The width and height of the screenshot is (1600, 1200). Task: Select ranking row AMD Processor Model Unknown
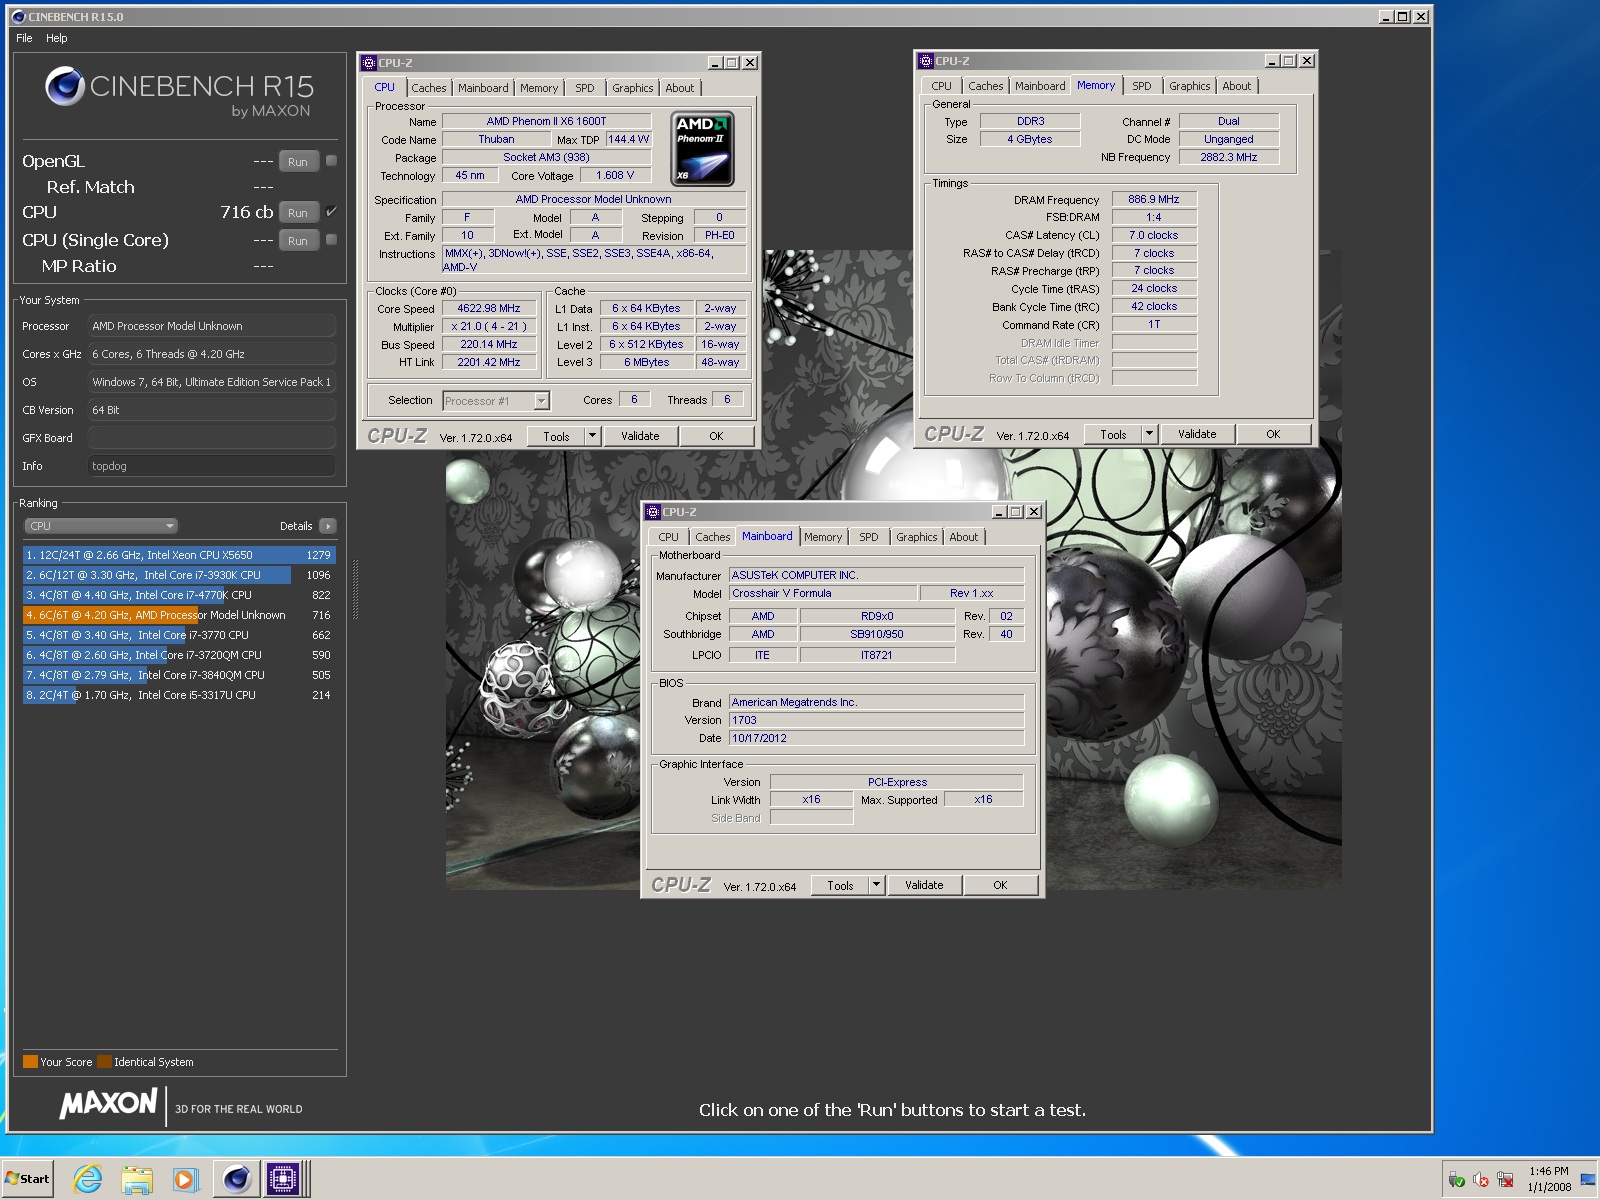(179, 615)
